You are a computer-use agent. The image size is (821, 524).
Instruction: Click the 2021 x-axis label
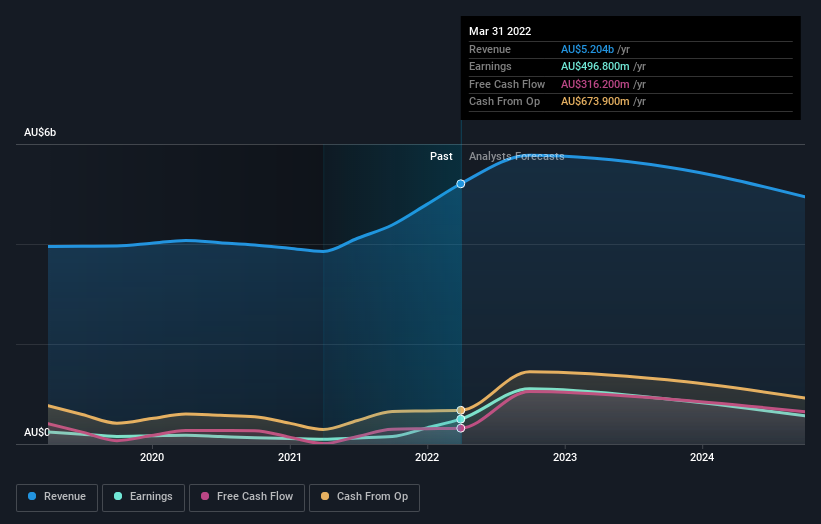click(290, 458)
